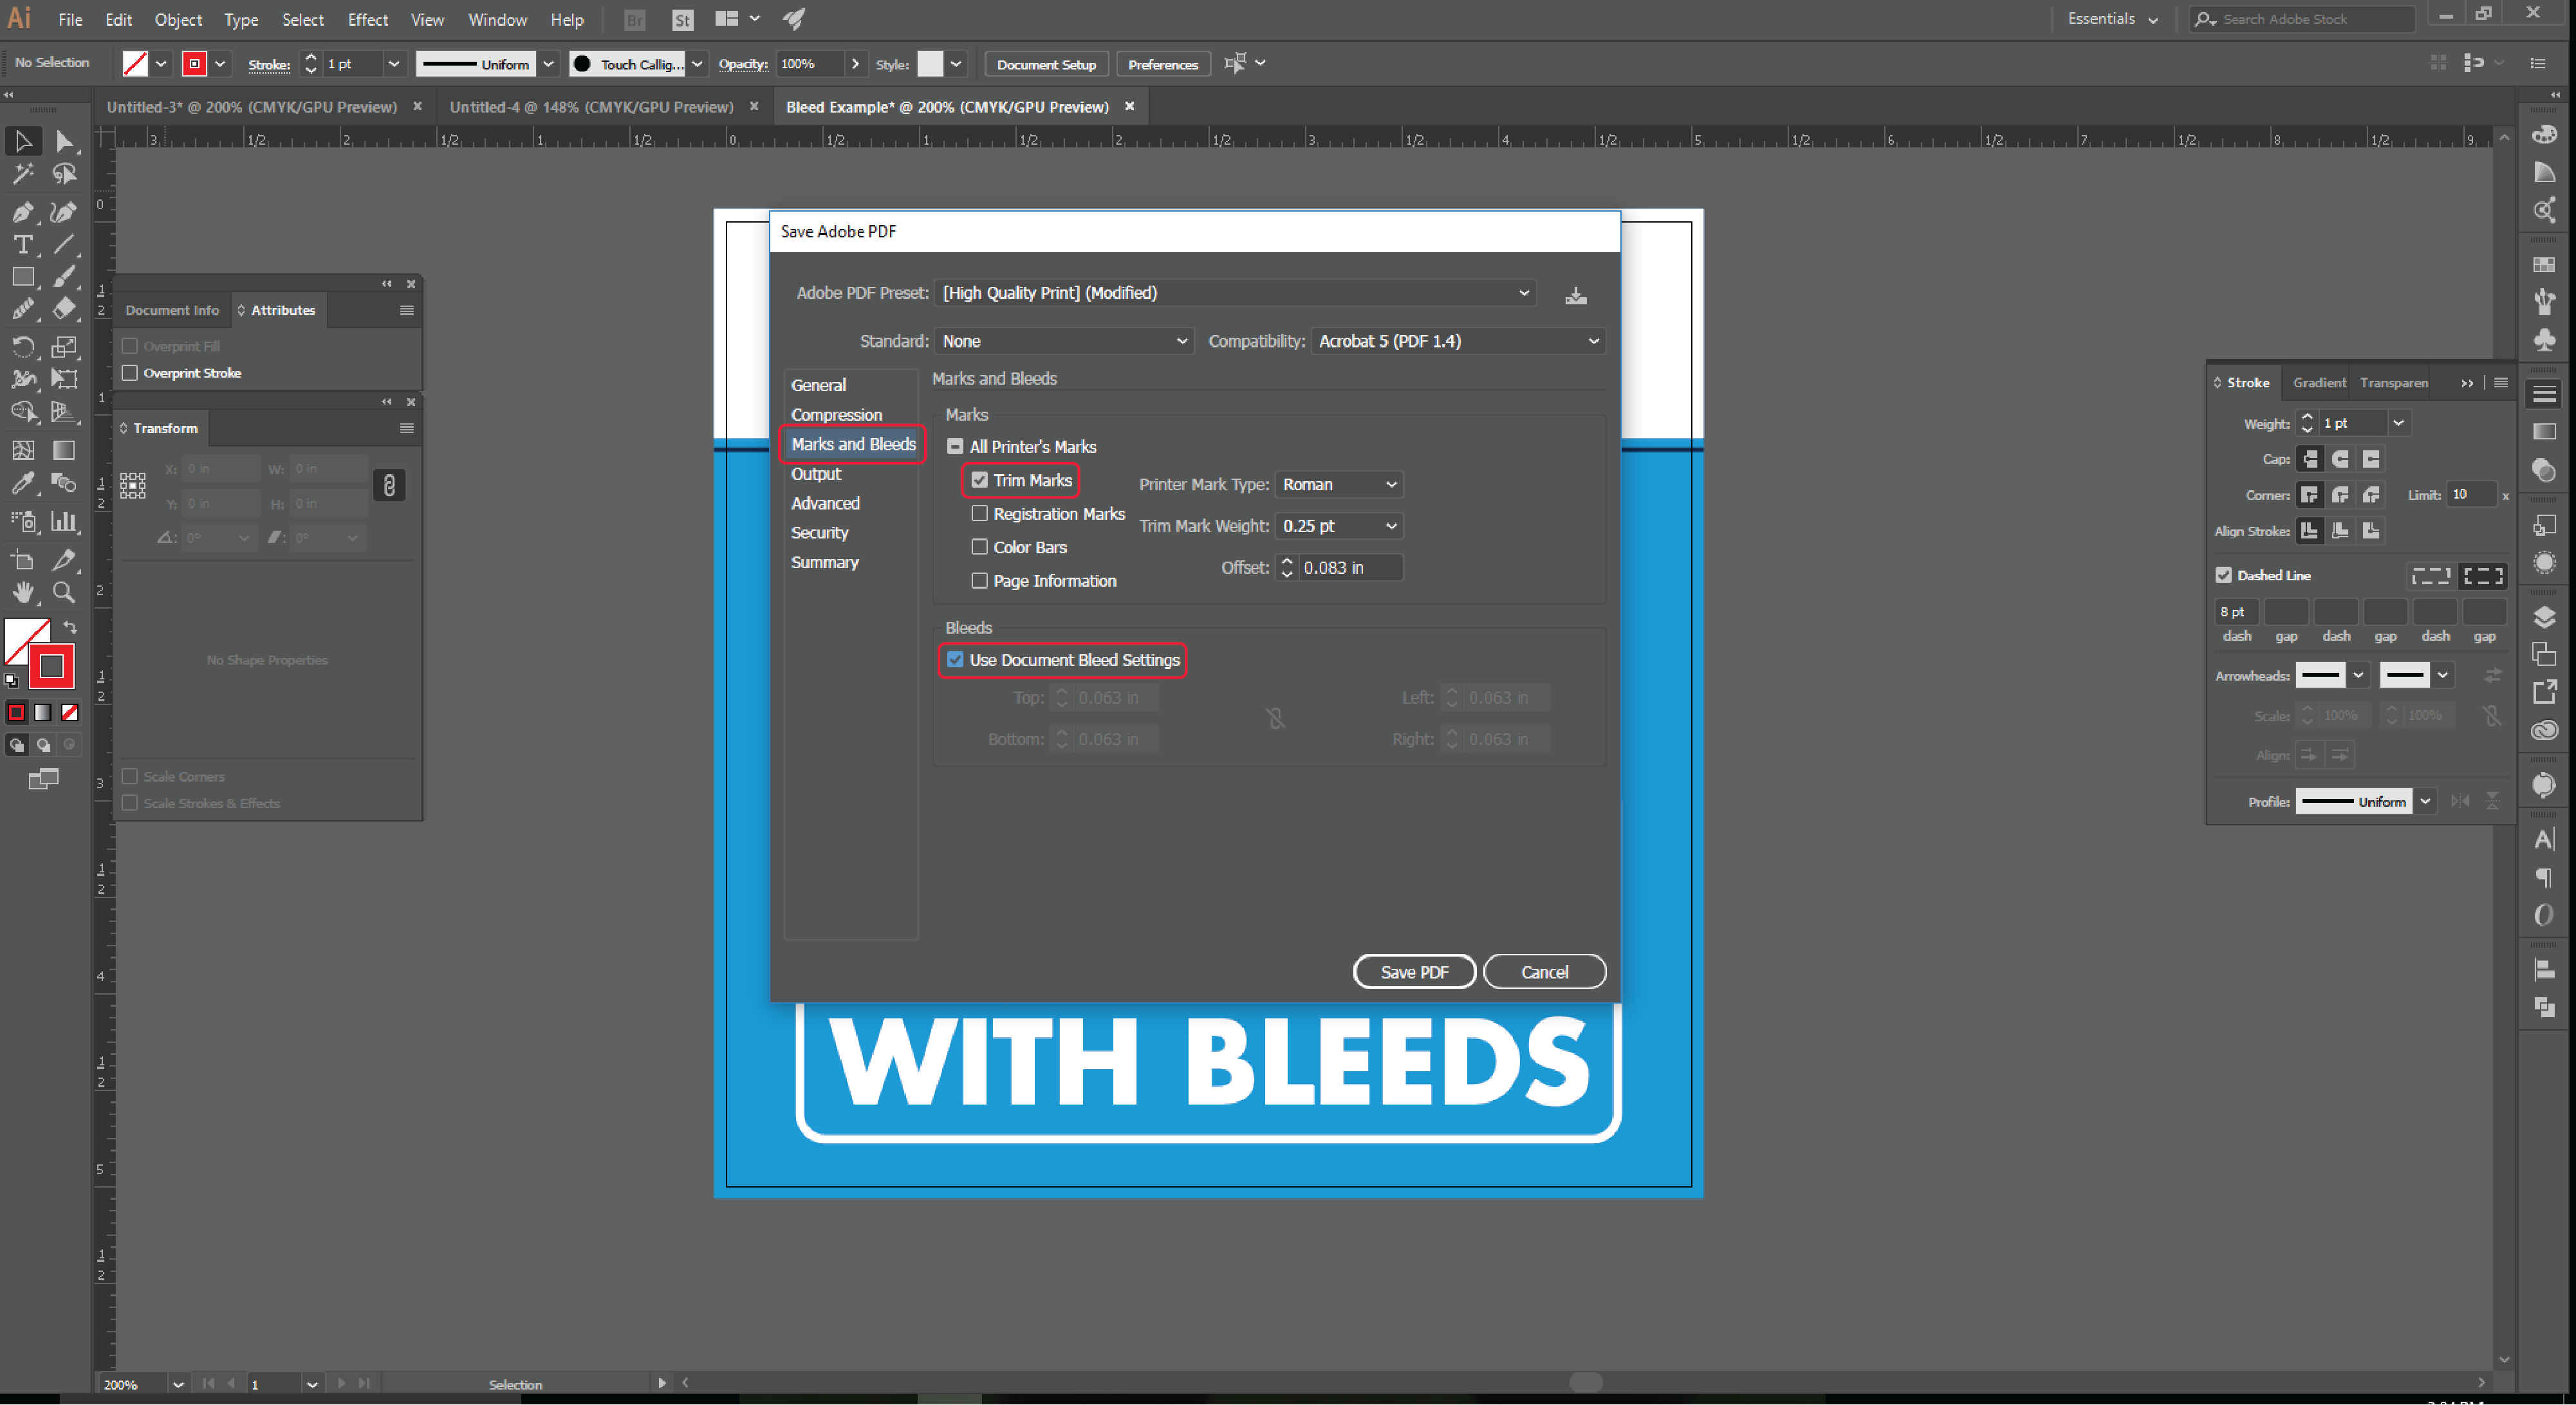
Task: Uncheck Use Document Bleed Settings
Action: (x=956, y=660)
